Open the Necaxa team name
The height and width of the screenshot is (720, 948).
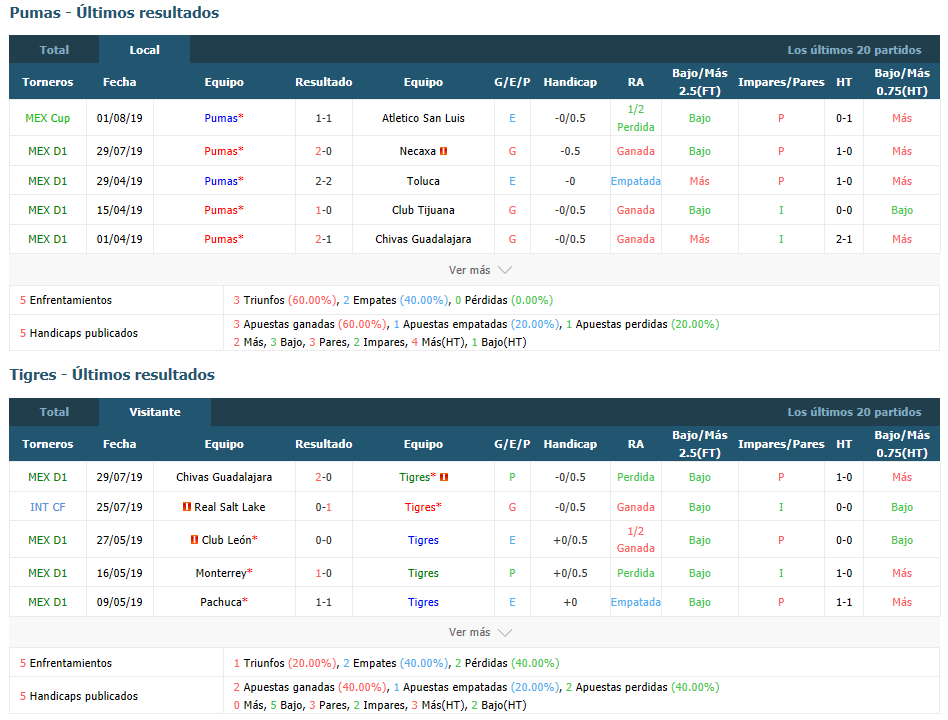click(418, 151)
